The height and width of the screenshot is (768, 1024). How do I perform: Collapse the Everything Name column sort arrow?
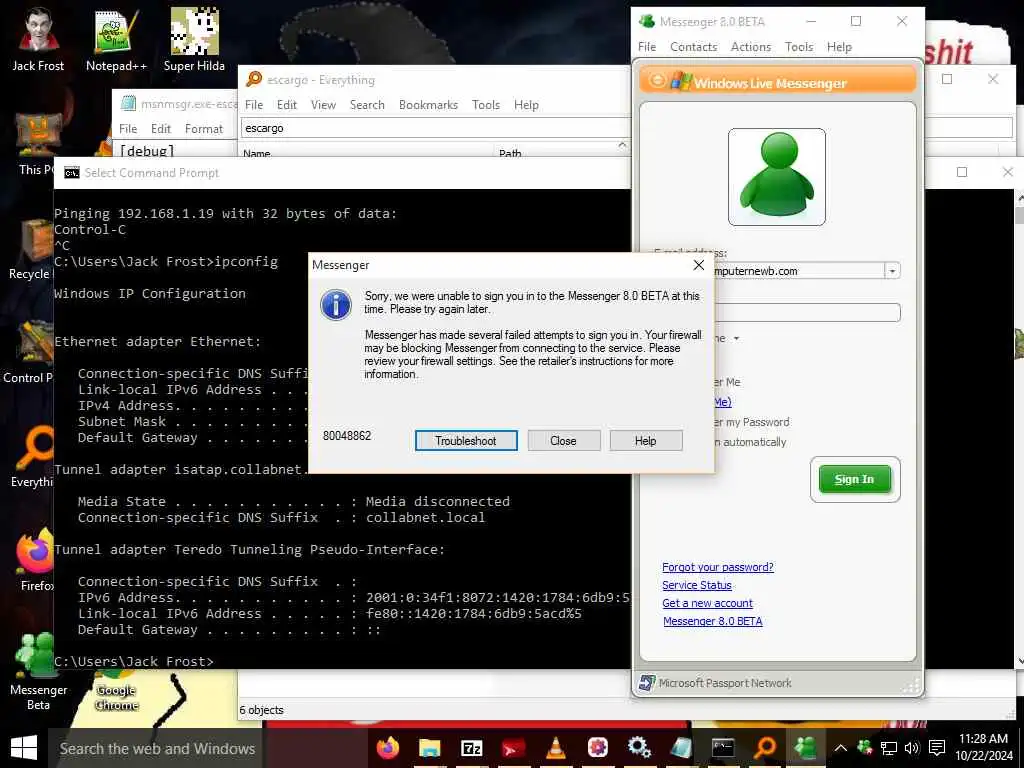[x=622, y=144]
